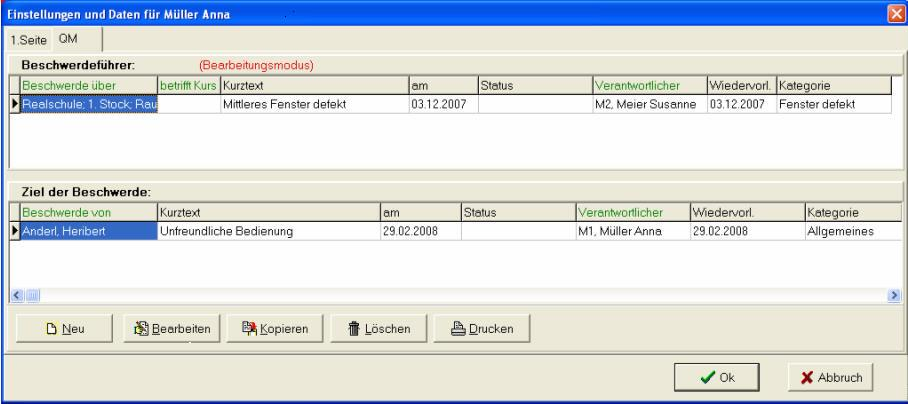908x404 pixels.
Task: Select cell 'Realschule; 1. Stock; Rau'
Action: click(x=89, y=104)
